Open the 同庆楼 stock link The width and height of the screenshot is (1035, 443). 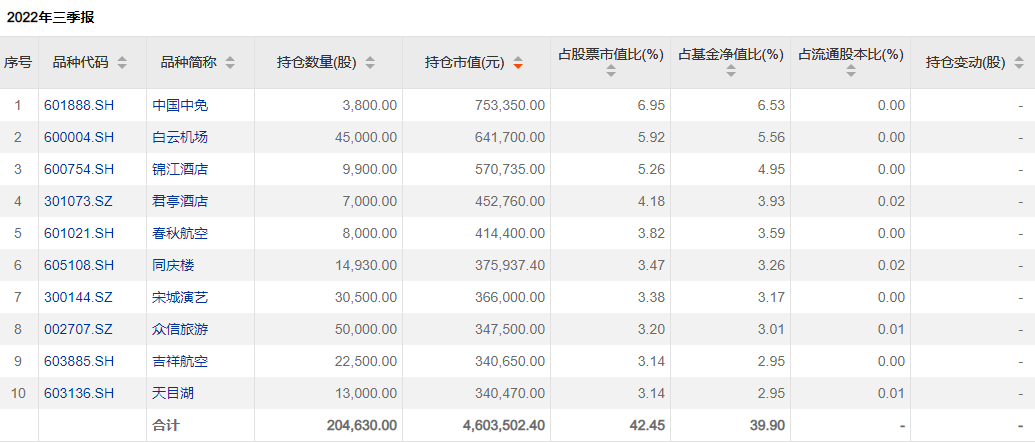(173, 265)
